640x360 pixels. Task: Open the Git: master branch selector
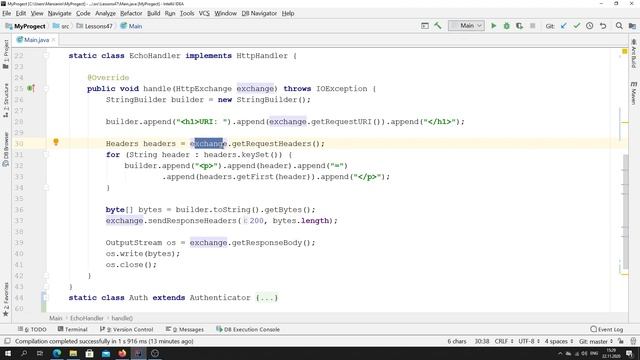596,341
